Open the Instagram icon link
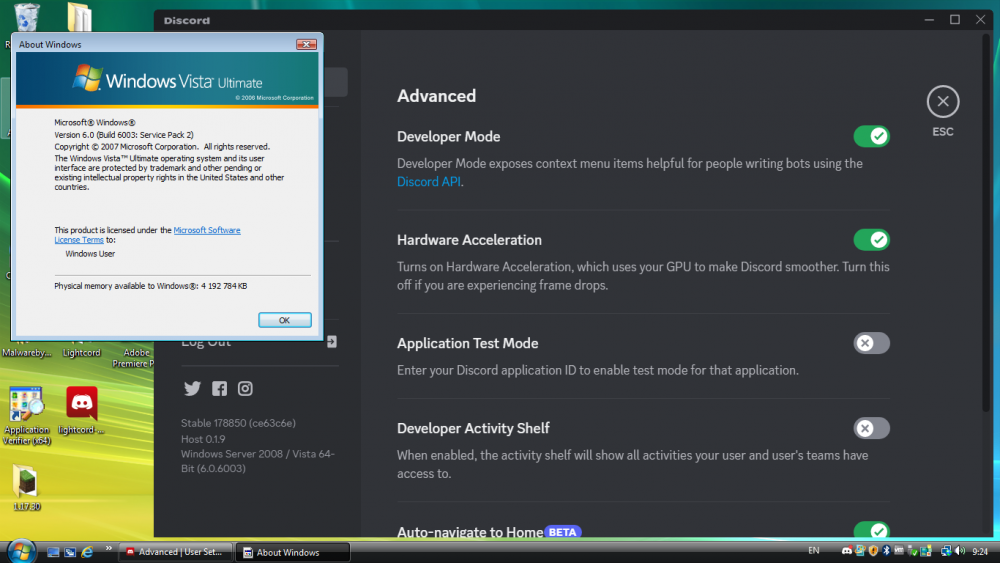The height and width of the screenshot is (563, 1000). 245,389
